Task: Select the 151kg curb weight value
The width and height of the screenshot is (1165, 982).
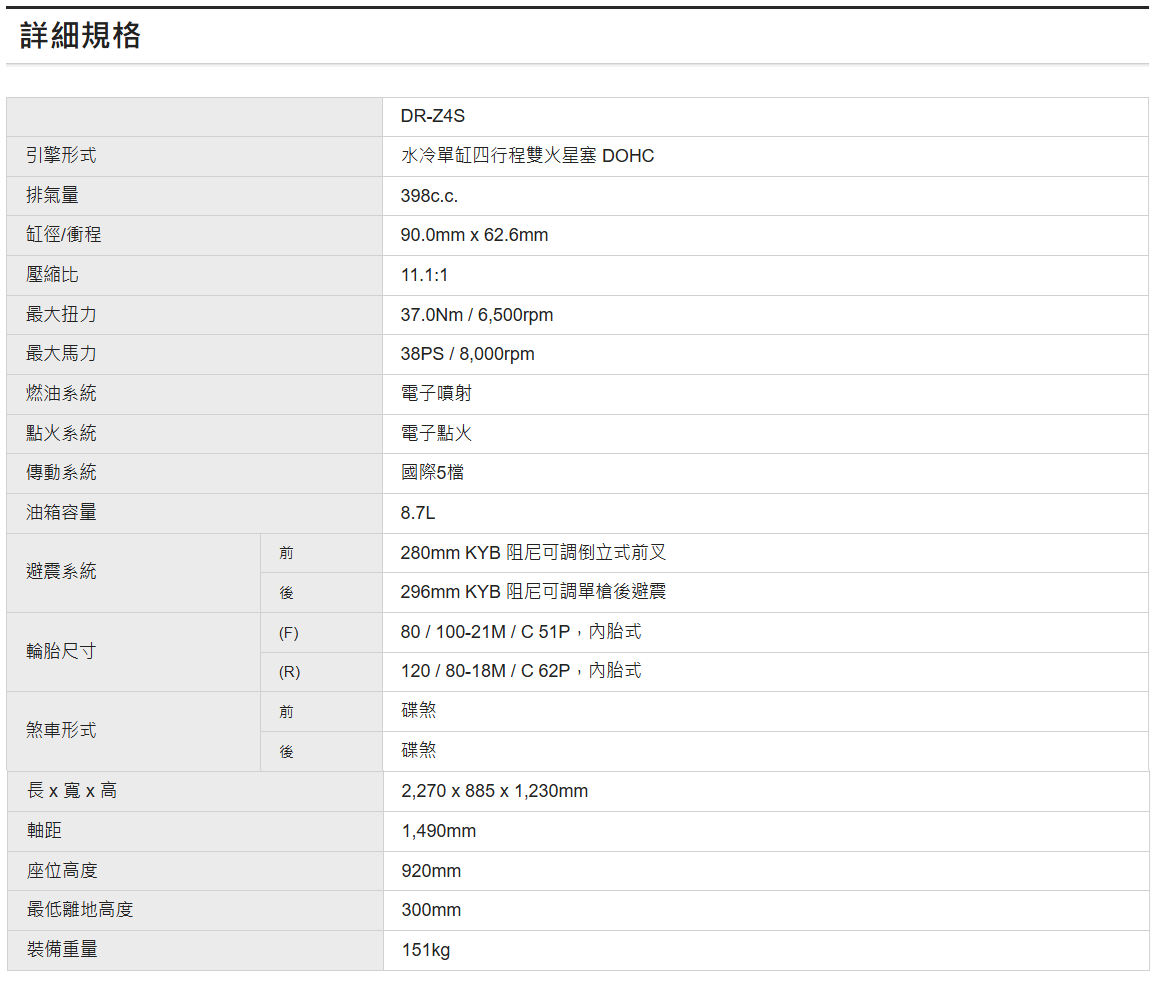Action: click(x=426, y=950)
